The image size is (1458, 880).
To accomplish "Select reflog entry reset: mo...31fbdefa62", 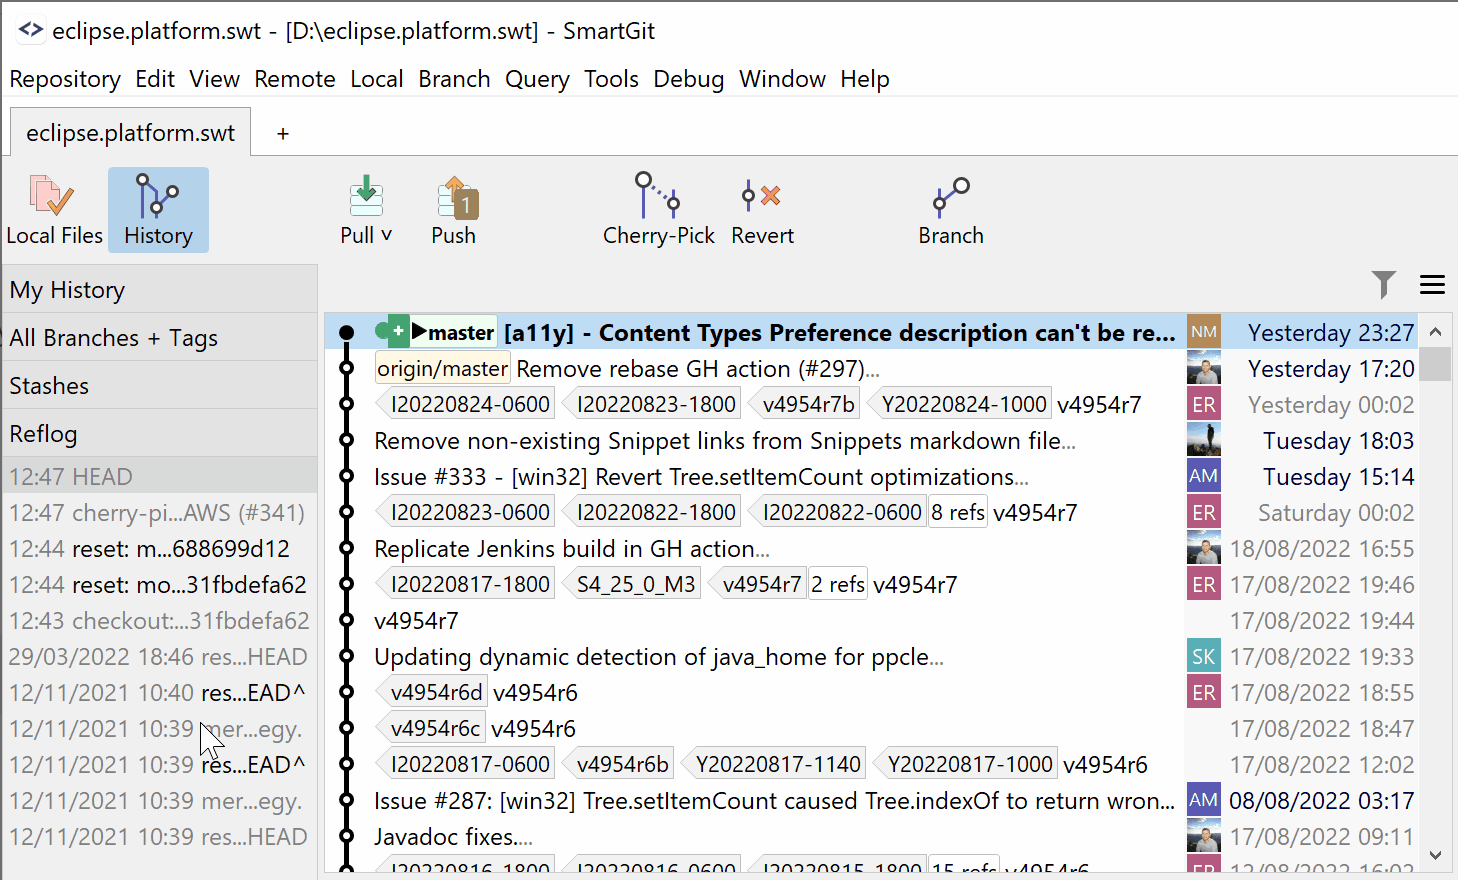I will click(x=160, y=585).
